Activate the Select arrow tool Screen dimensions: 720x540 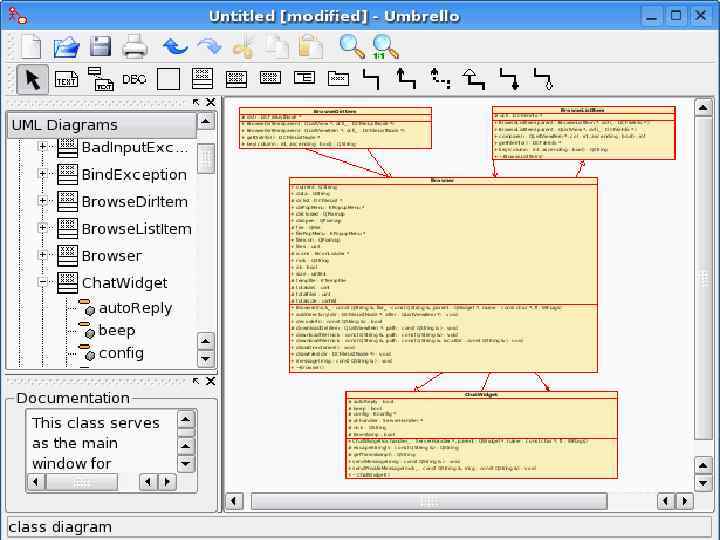coord(33,79)
